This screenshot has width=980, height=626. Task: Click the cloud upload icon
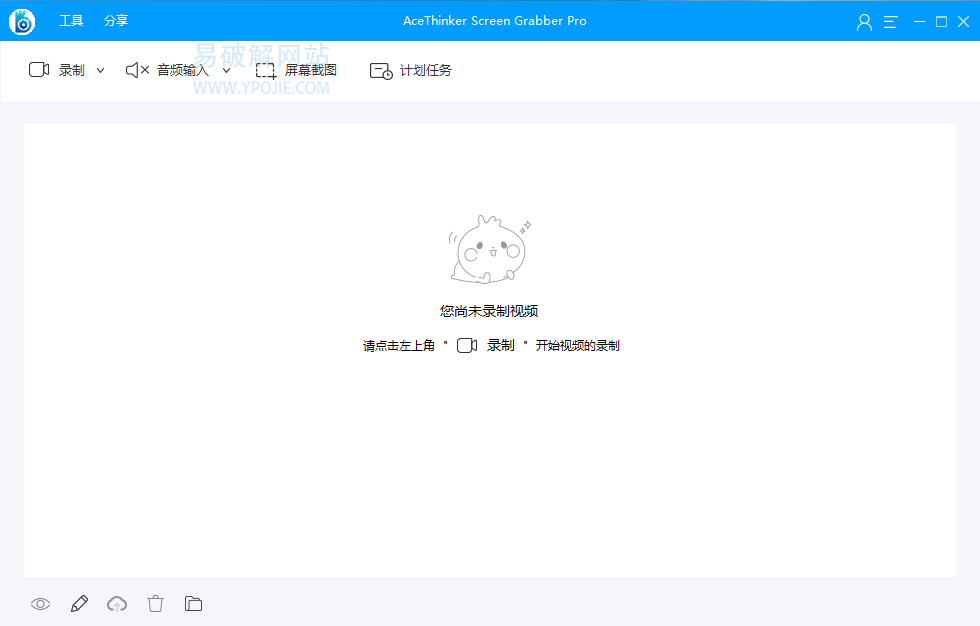point(117,603)
